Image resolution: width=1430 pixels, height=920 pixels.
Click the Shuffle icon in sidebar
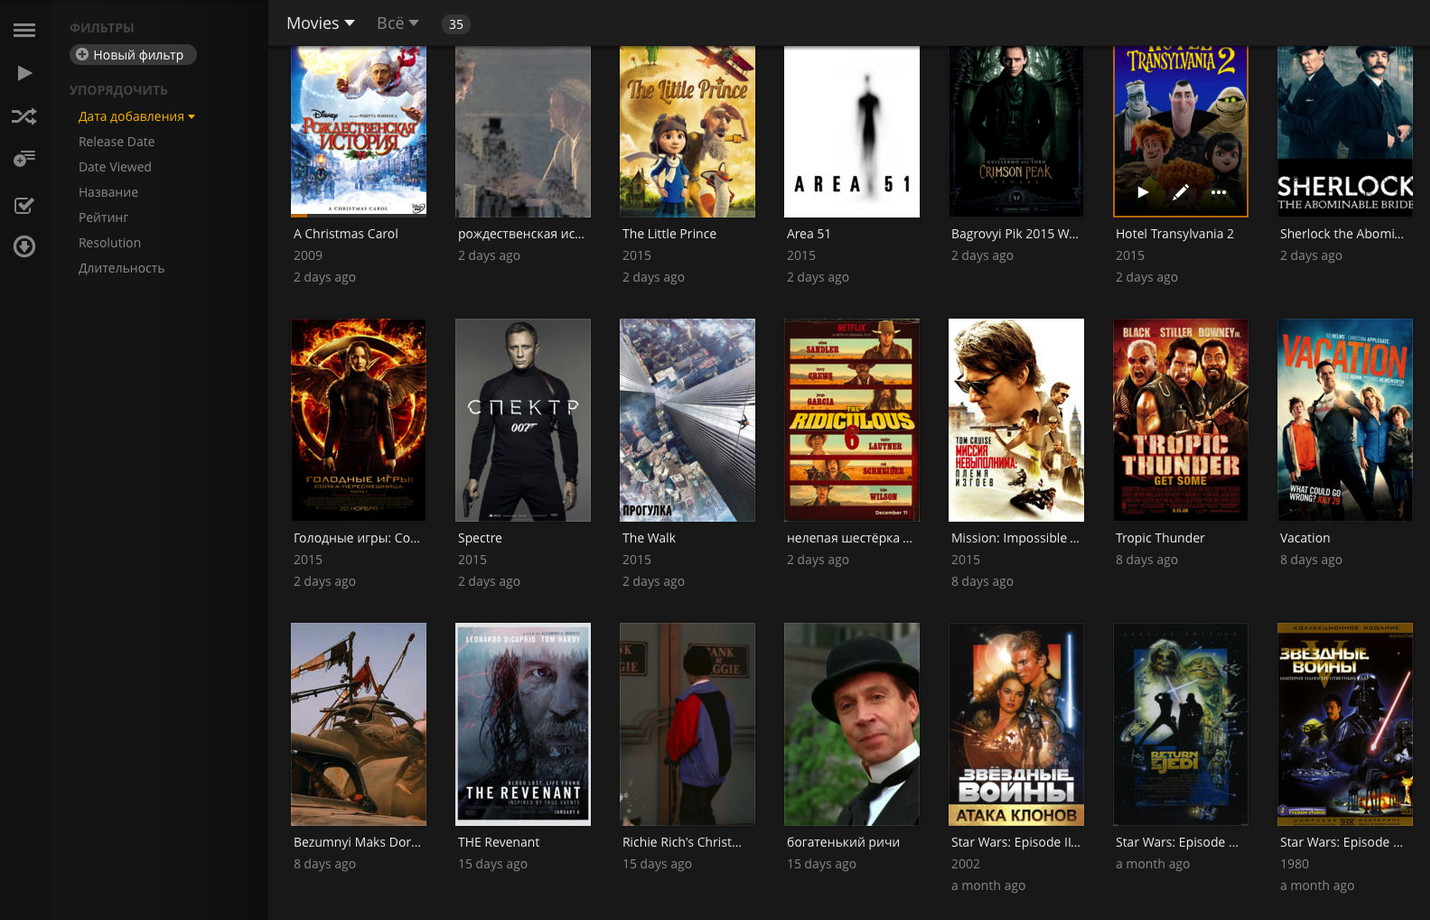[24, 117]
